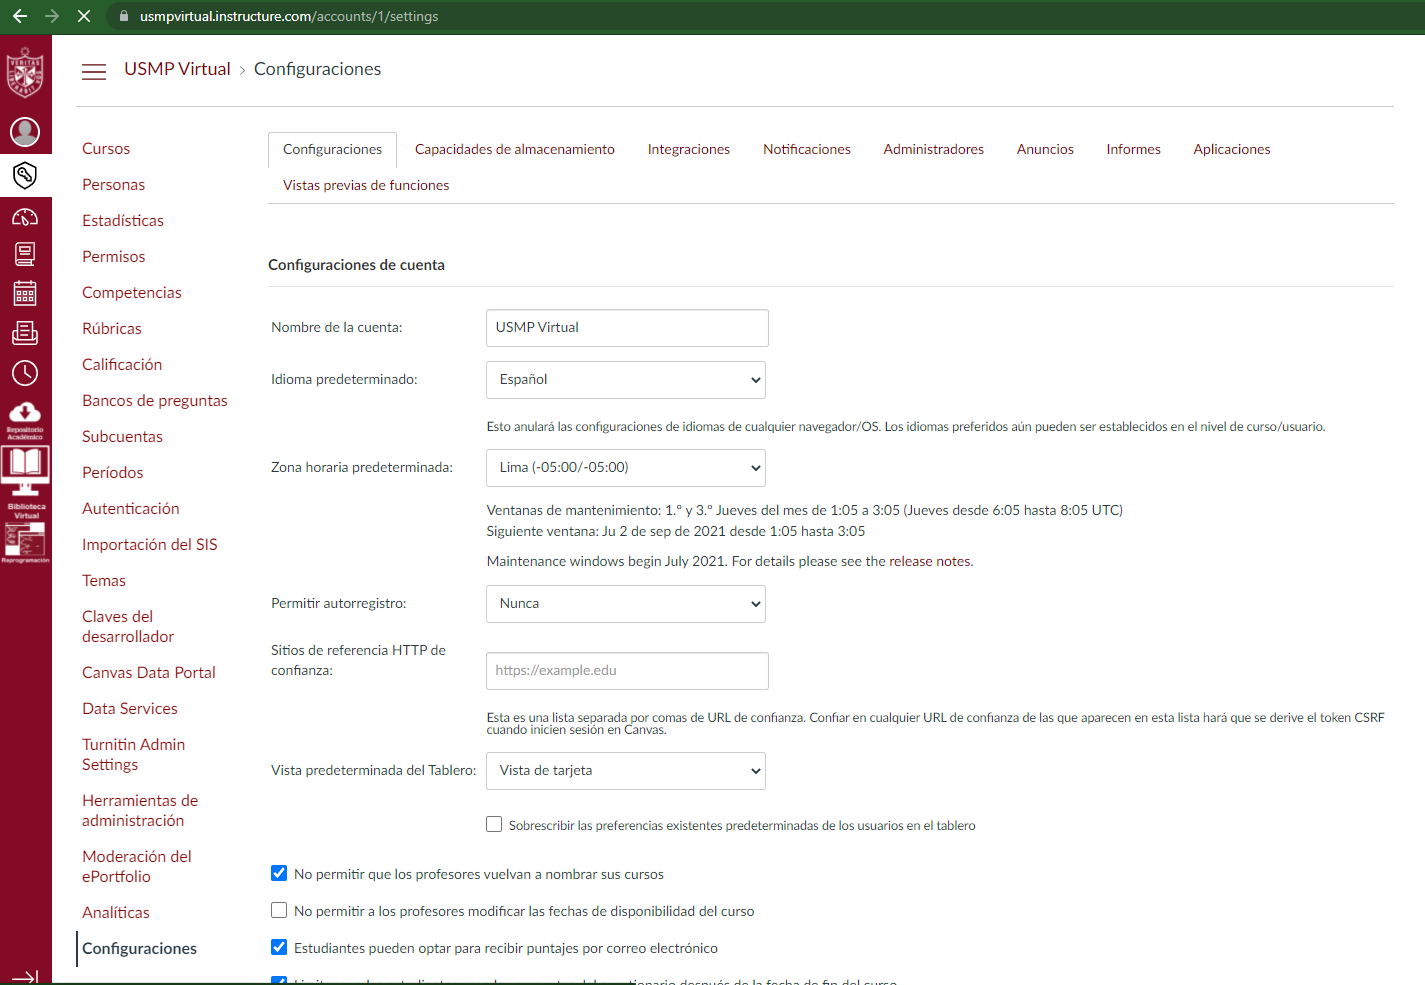
Task: Select Configuraciones in the sidebar menu
Action: [x=140, y=949]
